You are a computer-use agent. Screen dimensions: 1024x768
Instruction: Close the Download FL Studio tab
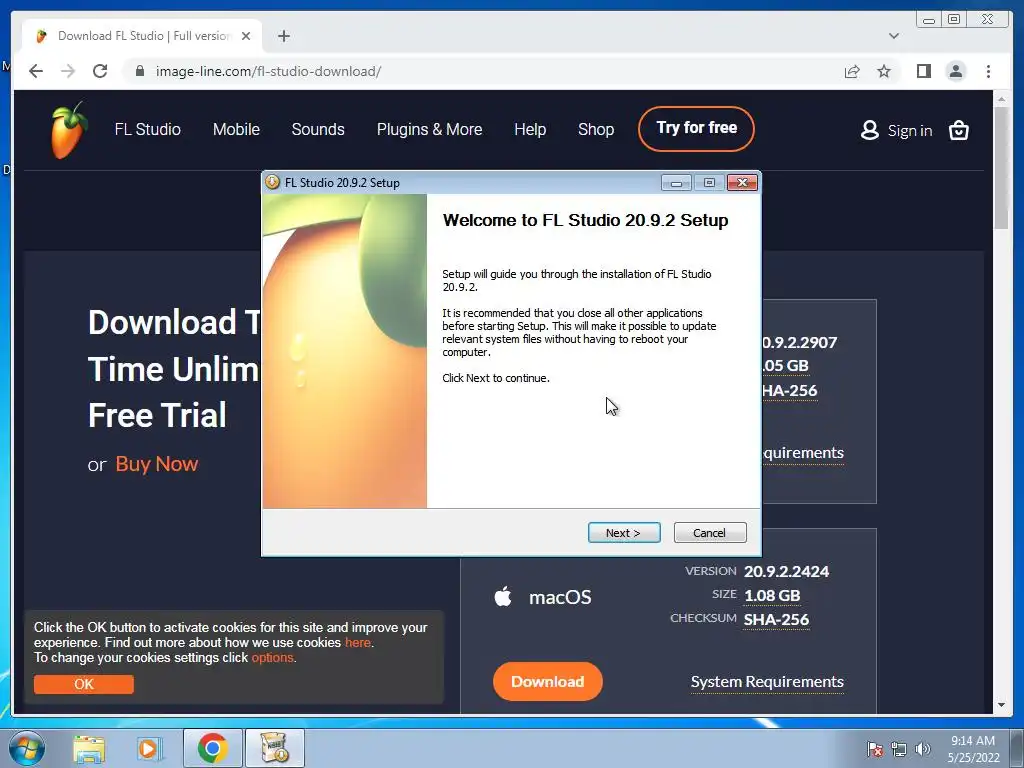coord(246,36)
